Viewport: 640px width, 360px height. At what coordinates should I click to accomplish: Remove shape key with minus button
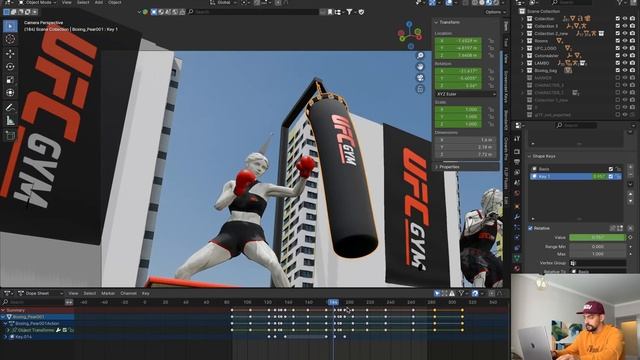coord(630,175)
